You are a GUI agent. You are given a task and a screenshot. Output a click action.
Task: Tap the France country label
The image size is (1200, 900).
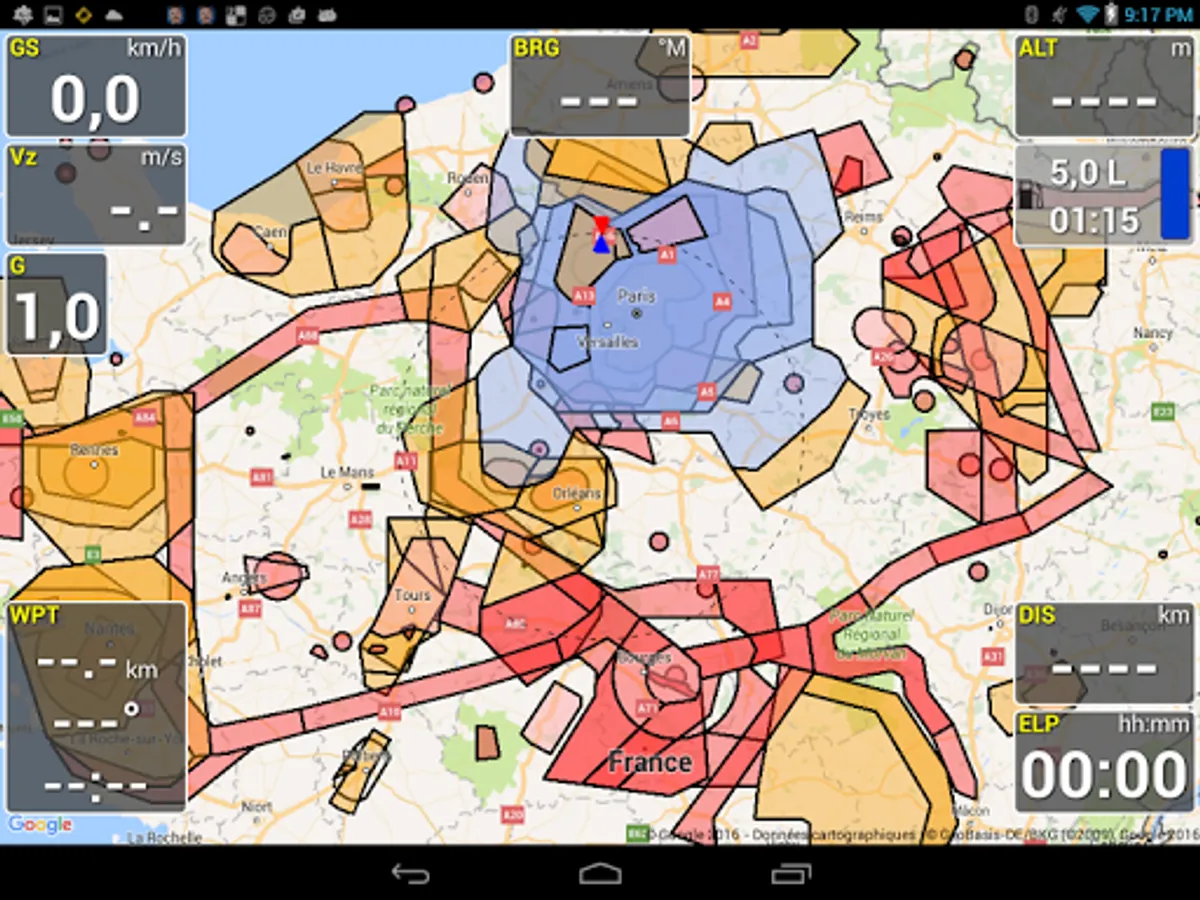tap(650, 762)
